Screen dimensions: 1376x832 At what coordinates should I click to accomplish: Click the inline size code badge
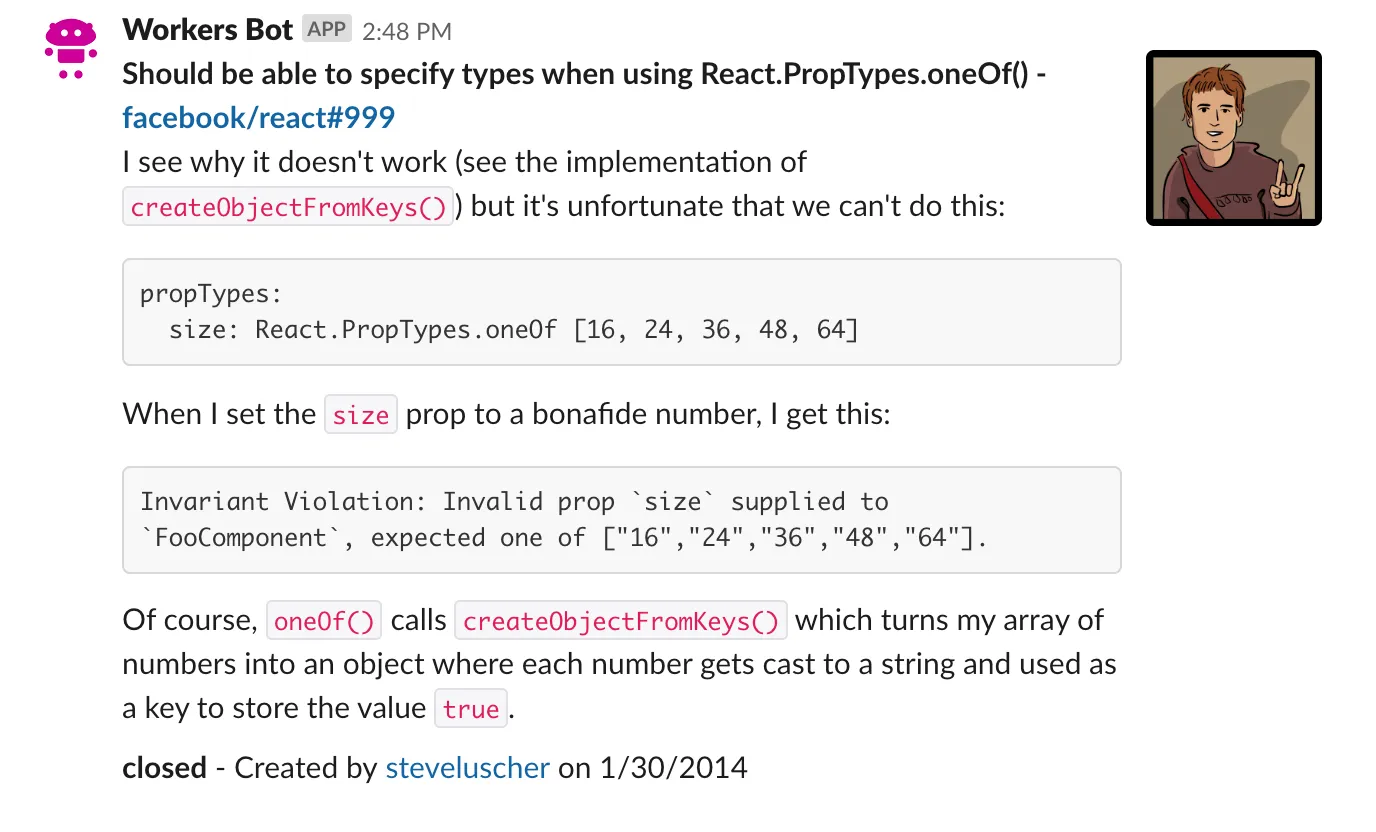(361, 415)
